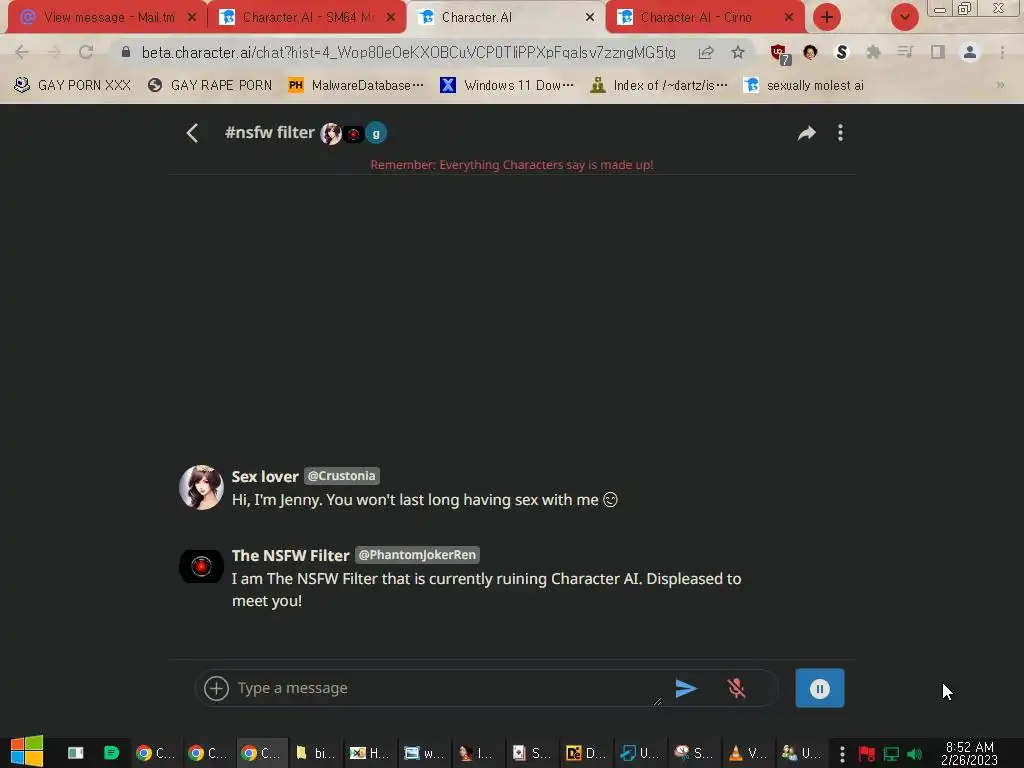Click the plus icon in message box
Image resolution: width=1024 pixels, height=768 pixels.
(x=216, y=688)
